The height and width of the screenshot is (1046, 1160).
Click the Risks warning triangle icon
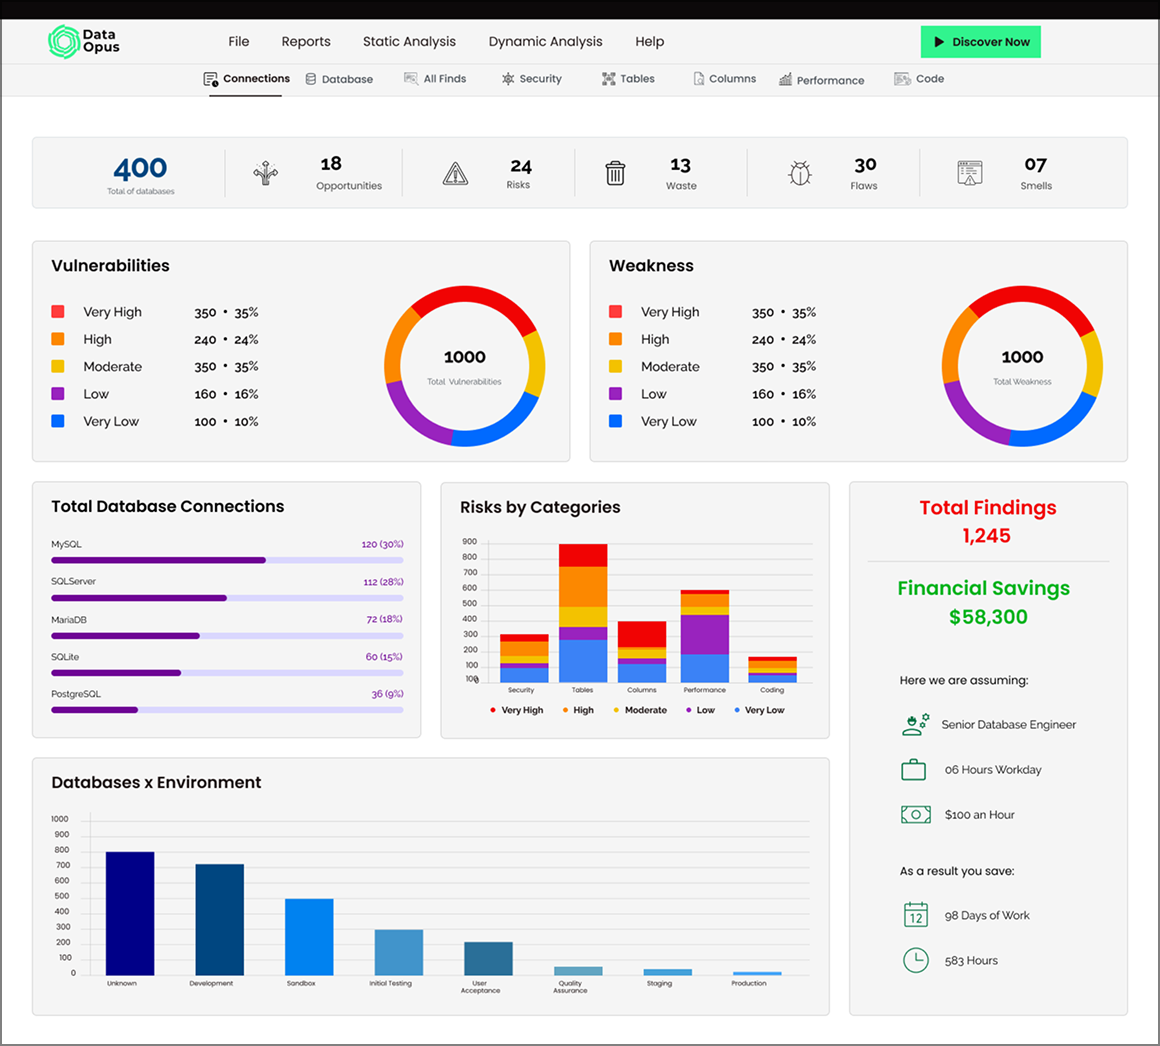tap(455, 174)
